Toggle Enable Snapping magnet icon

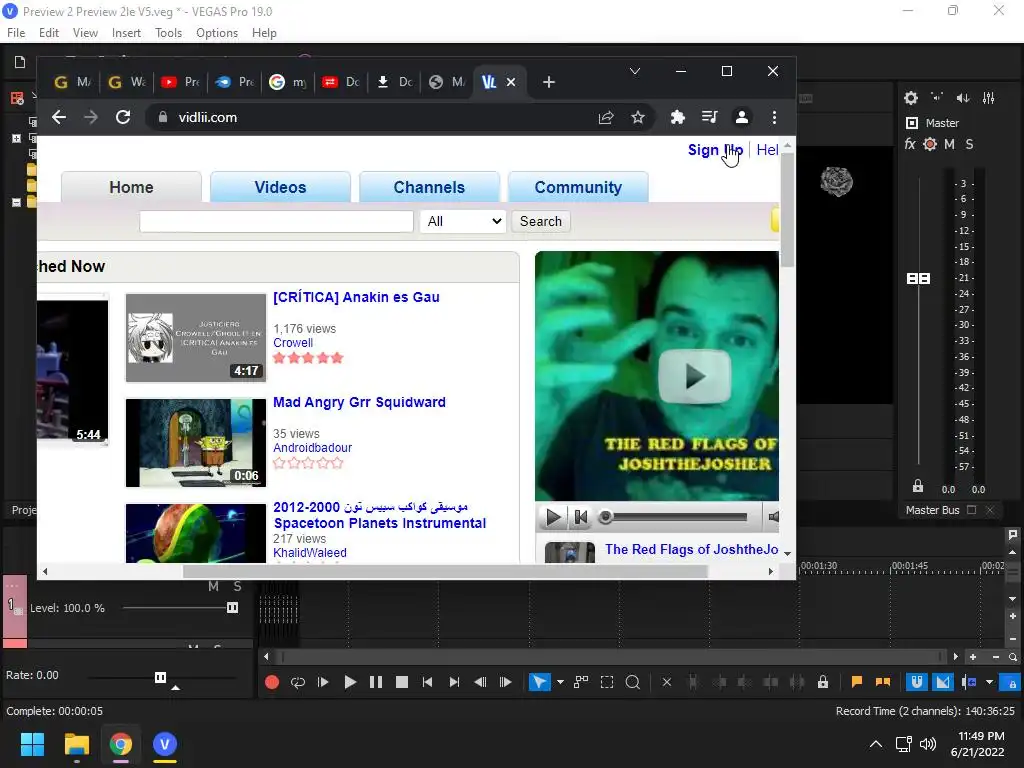917,682
